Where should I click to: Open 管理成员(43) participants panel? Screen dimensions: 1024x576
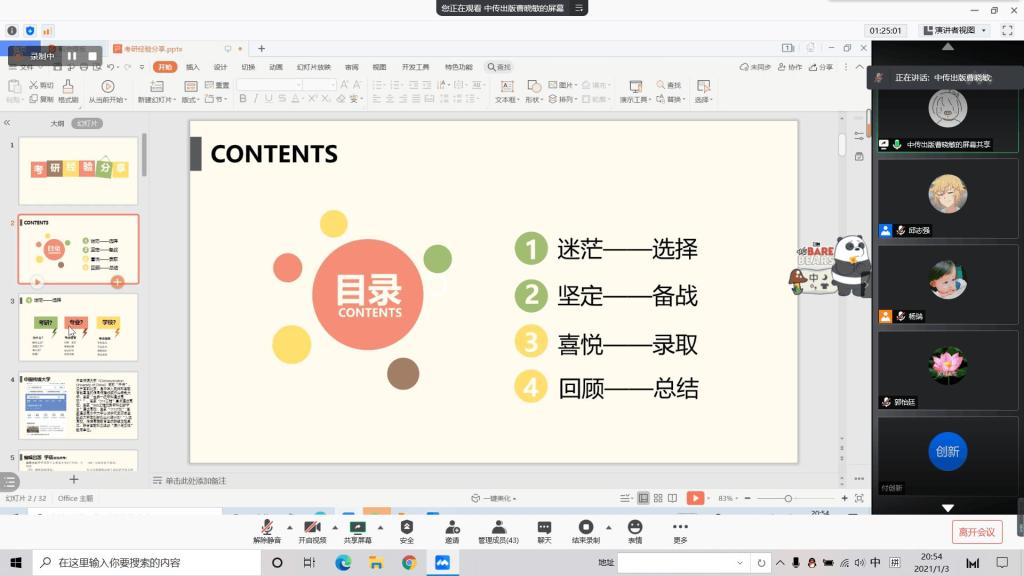498,527
